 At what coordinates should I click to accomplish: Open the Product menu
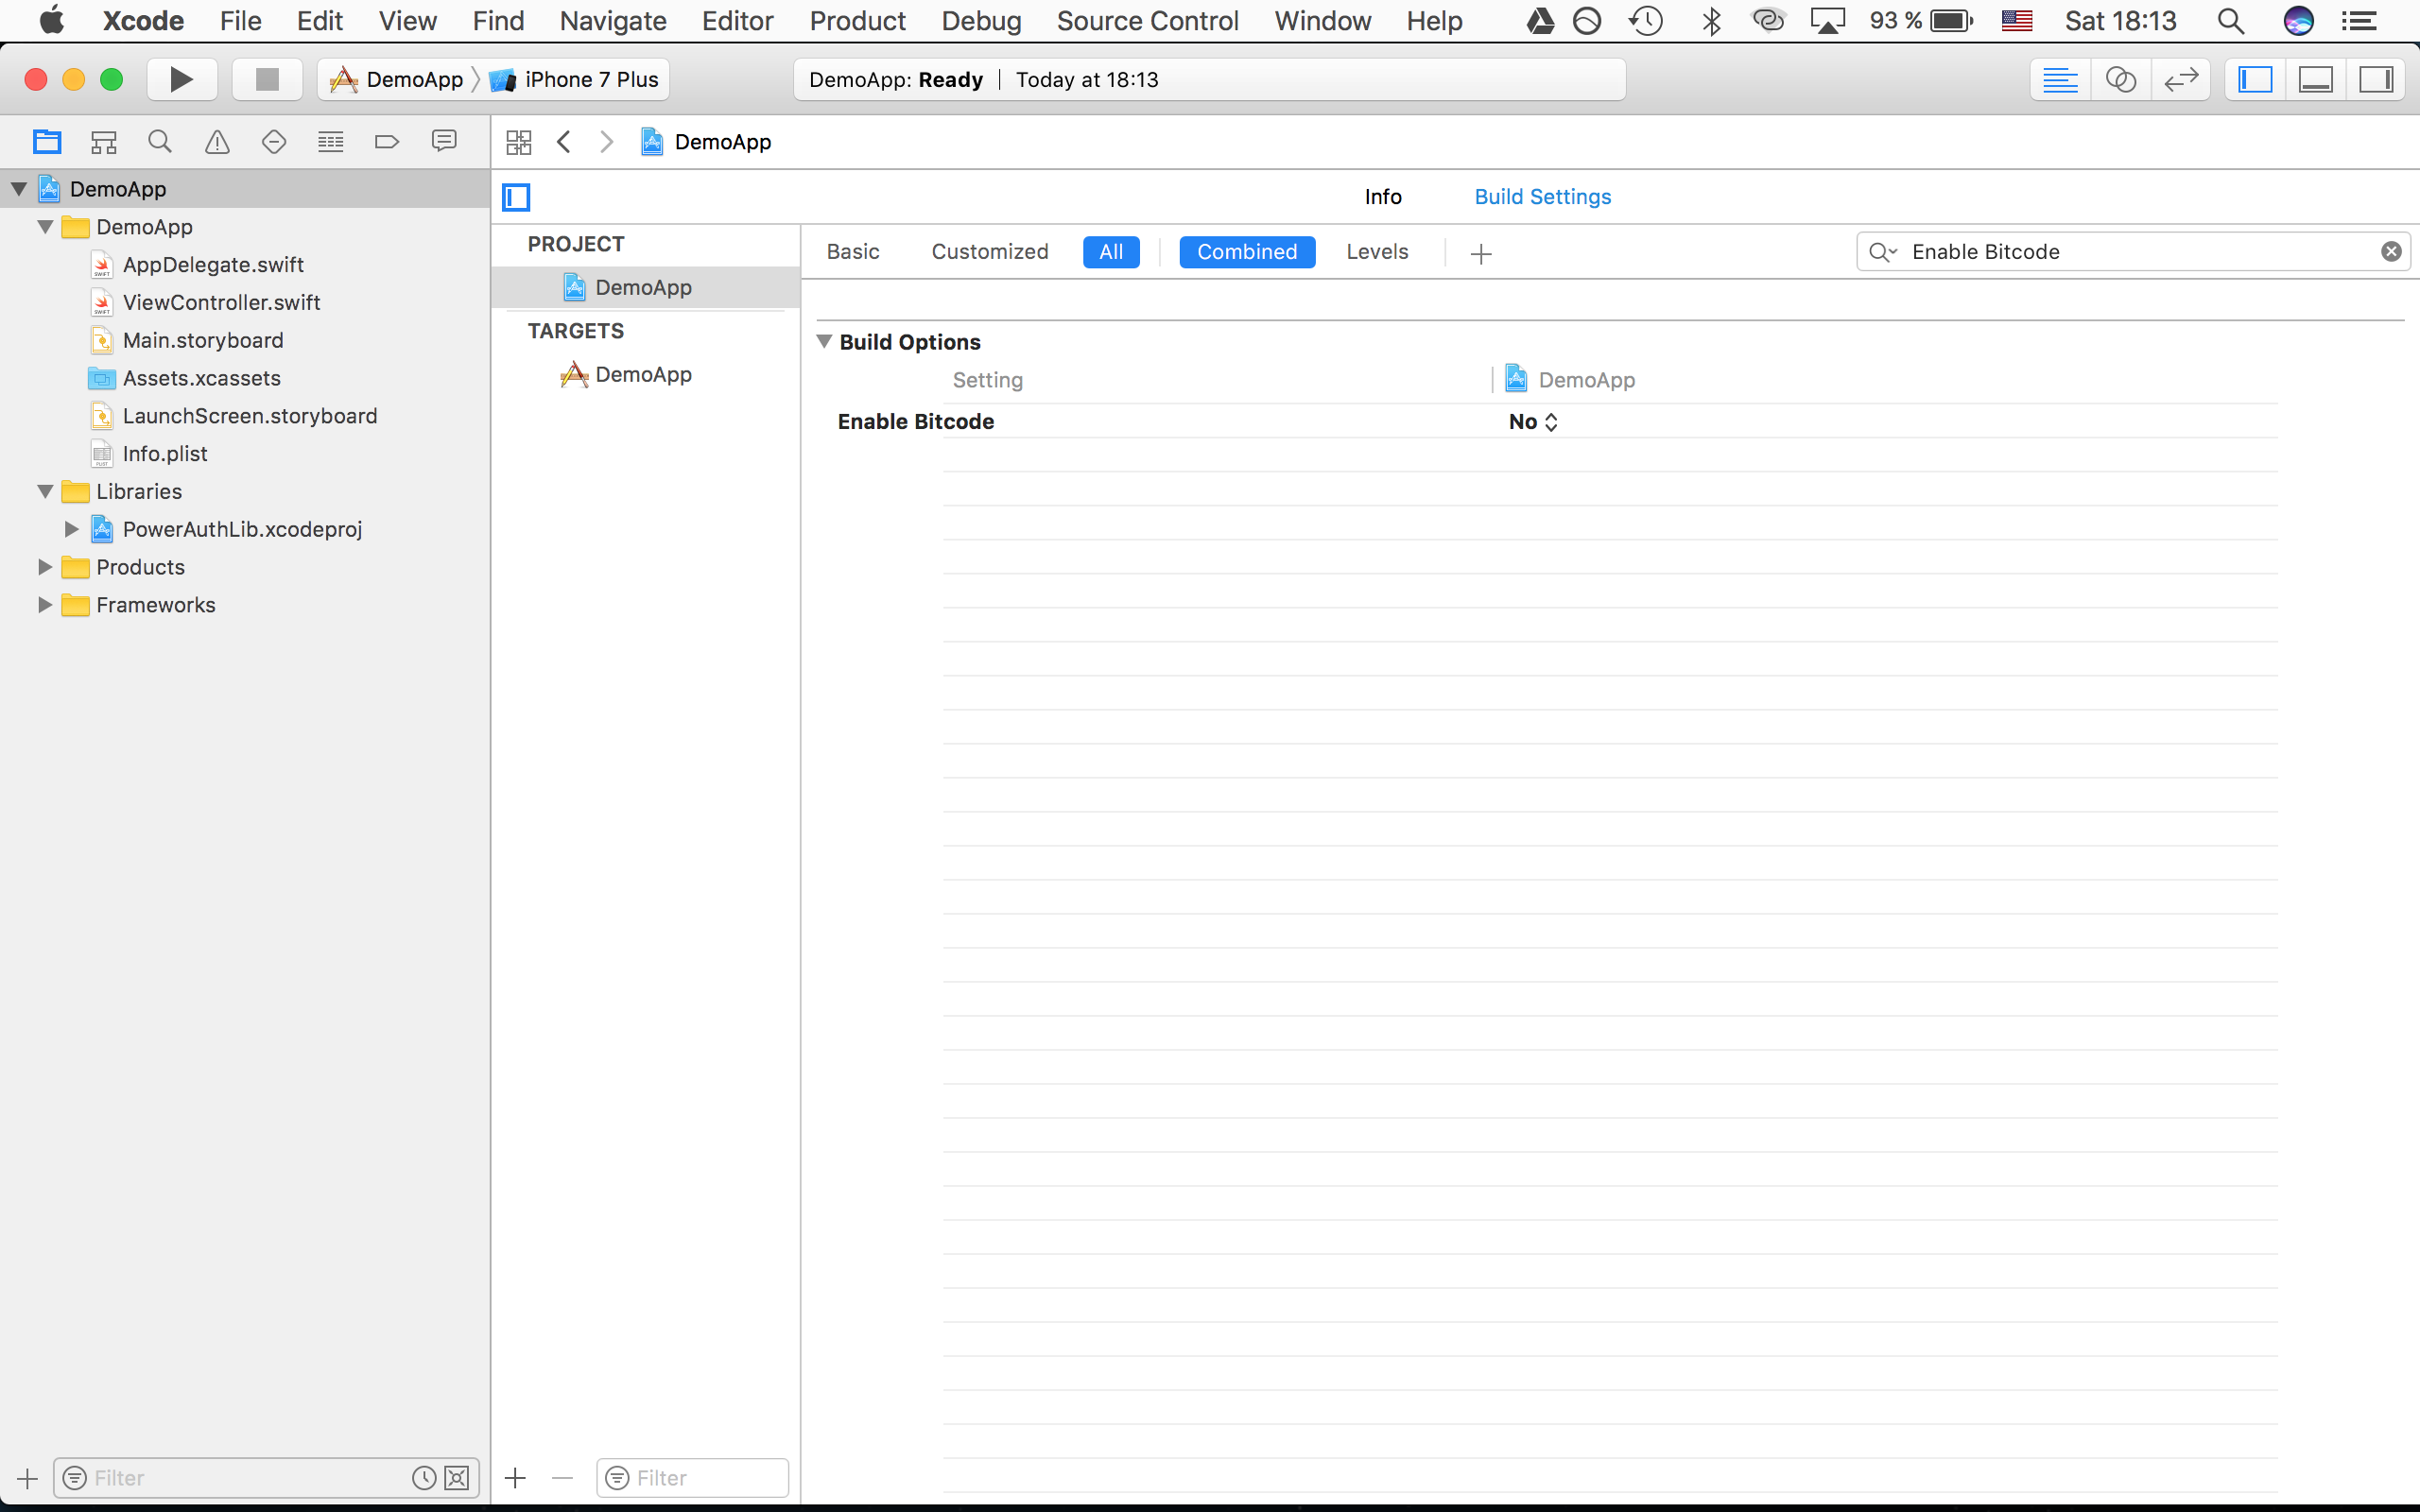click(857, 21)
